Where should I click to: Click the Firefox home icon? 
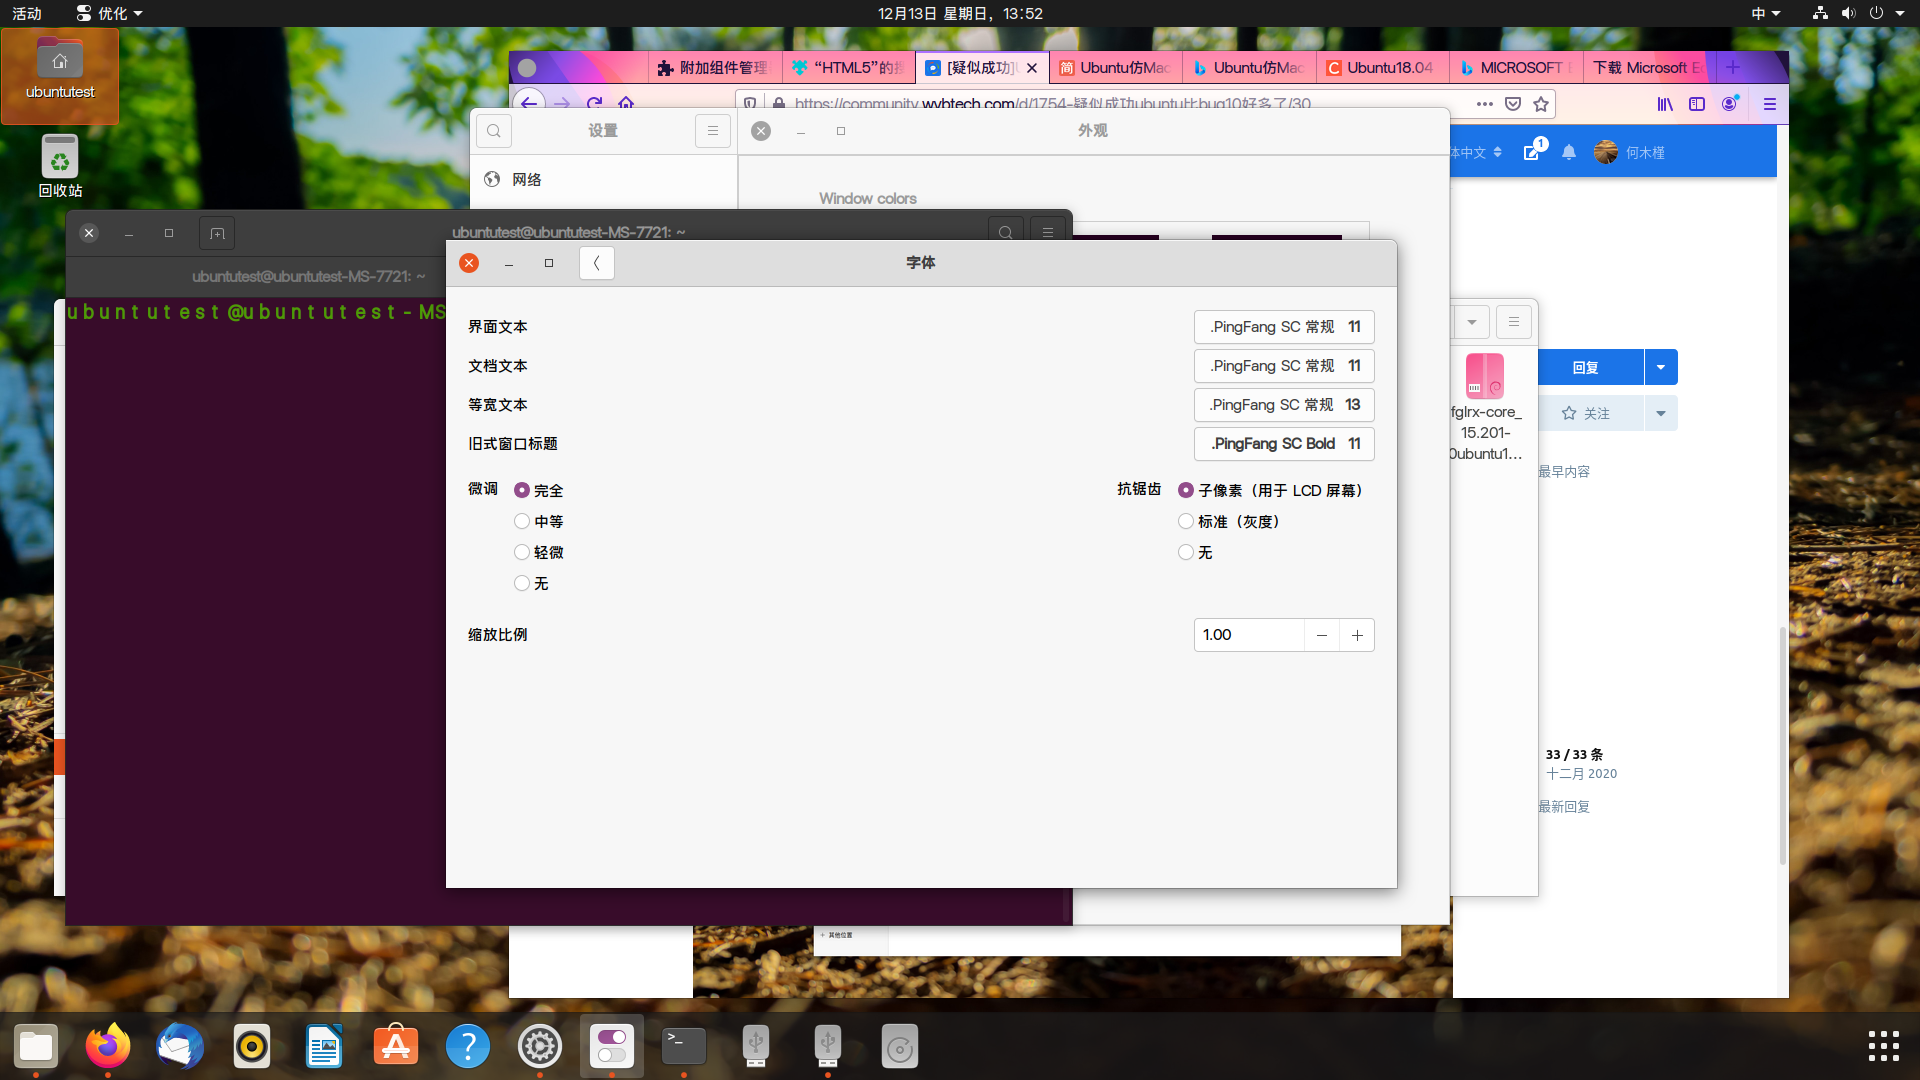pos(626,102)
